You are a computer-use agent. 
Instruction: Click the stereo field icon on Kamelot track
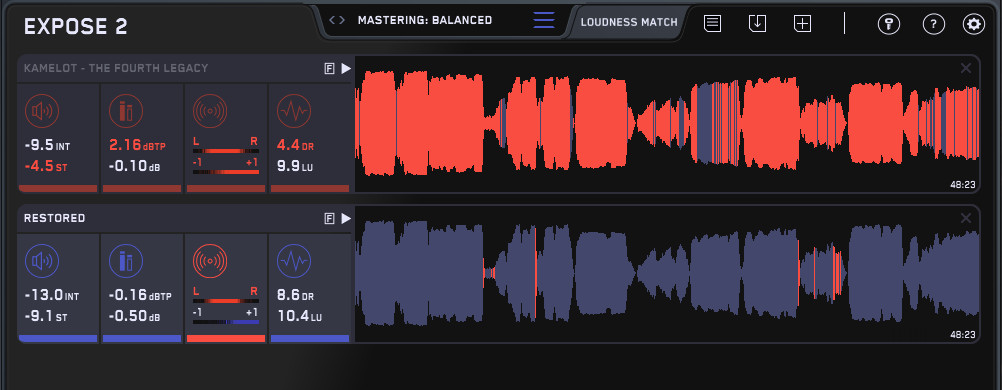click(x=210, y=111)
